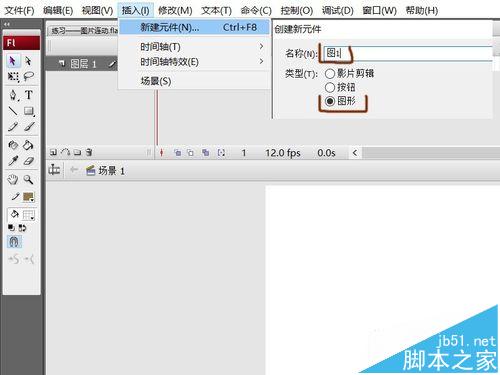500x375 pixels.
Task: Open the 窗口(W) menu
Action: (380, 10)
